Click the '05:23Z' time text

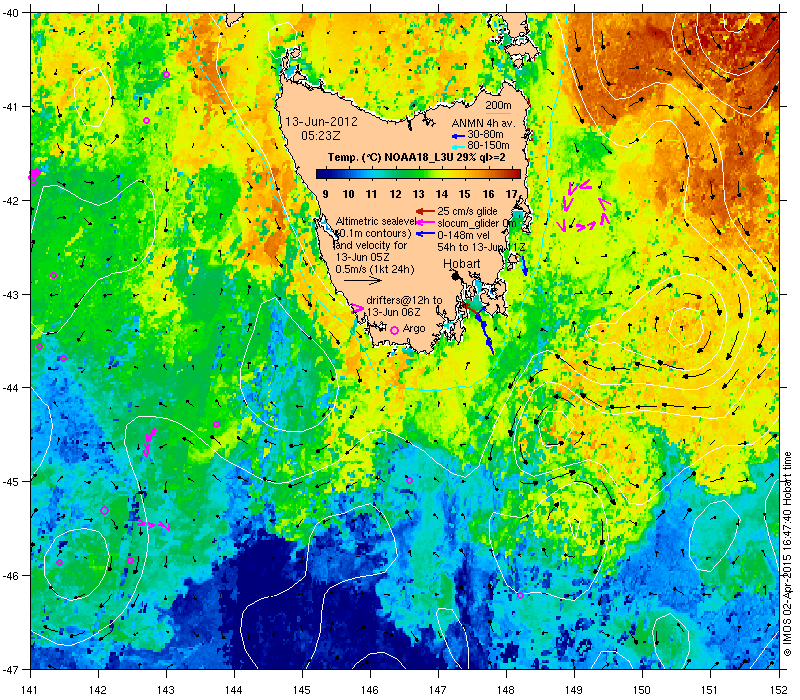coord(320,136)
